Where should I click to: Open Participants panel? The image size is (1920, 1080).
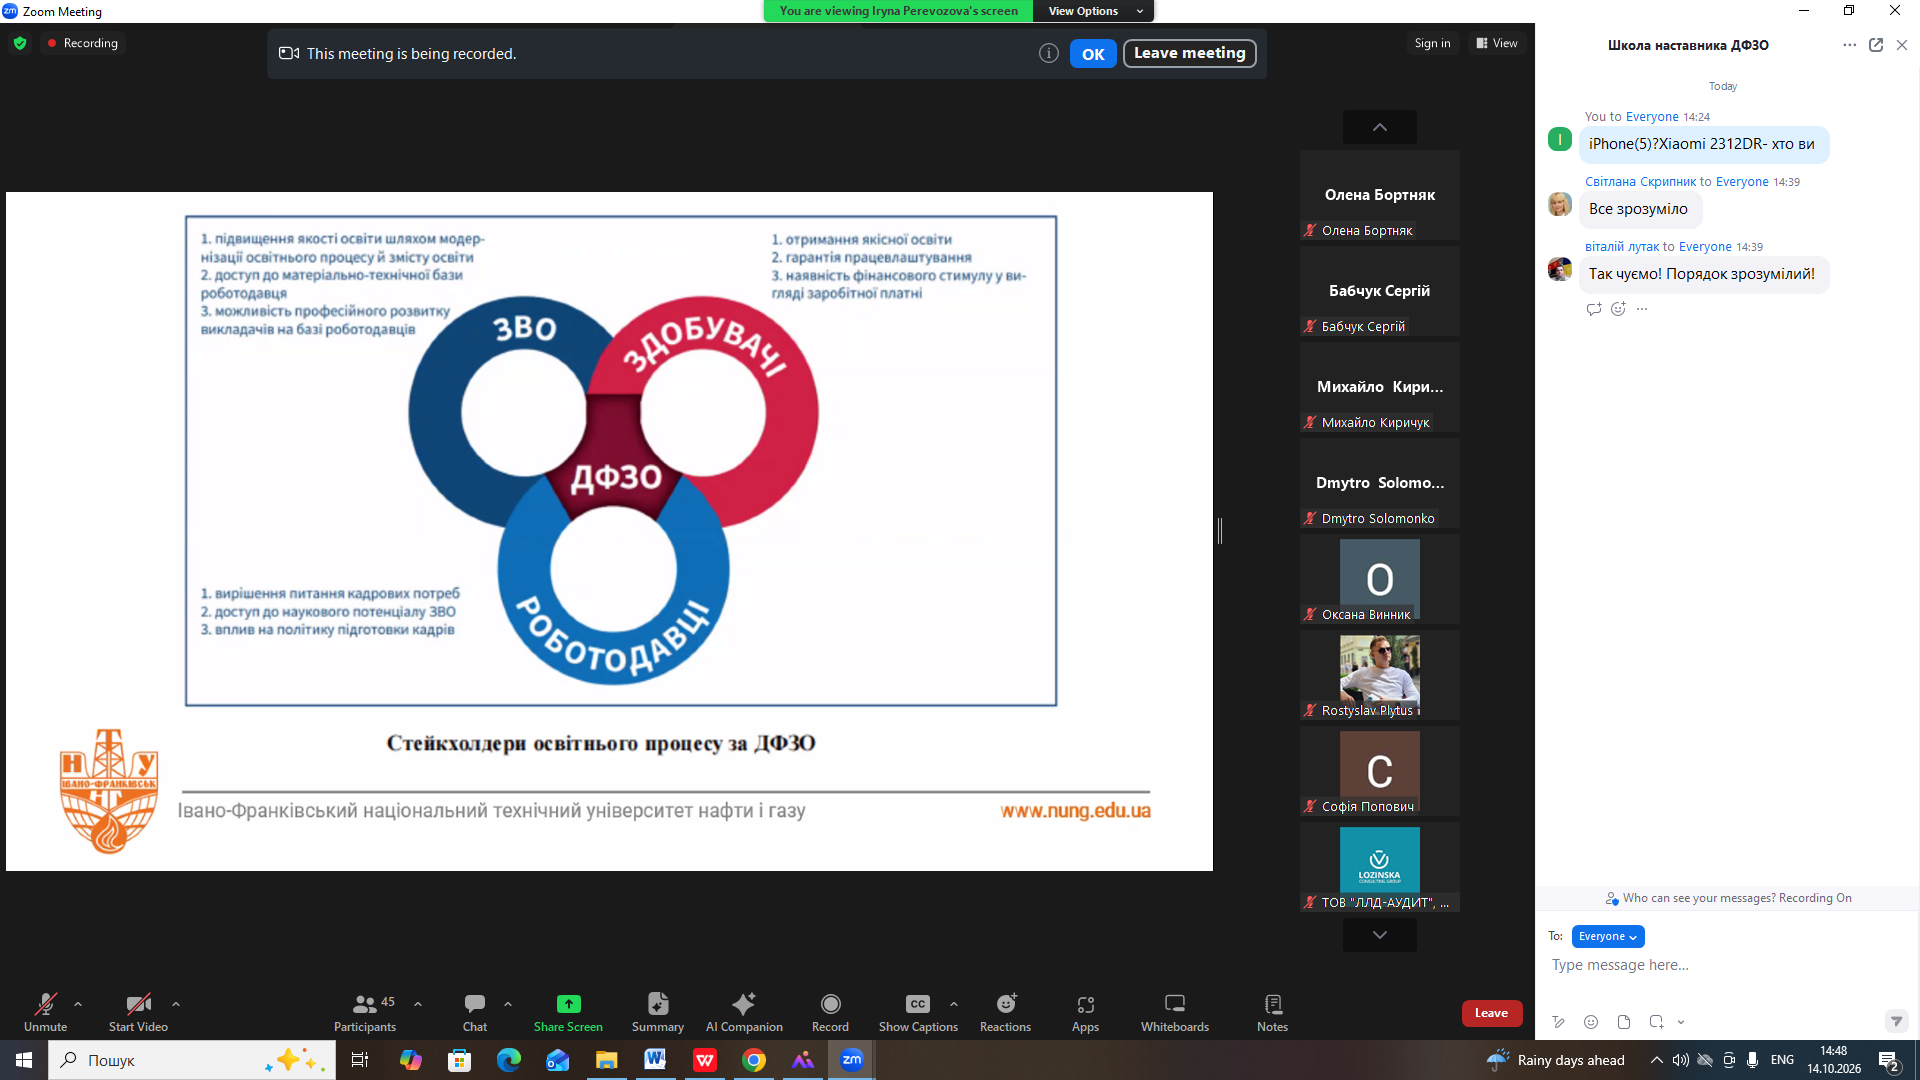pos(365,1012)
